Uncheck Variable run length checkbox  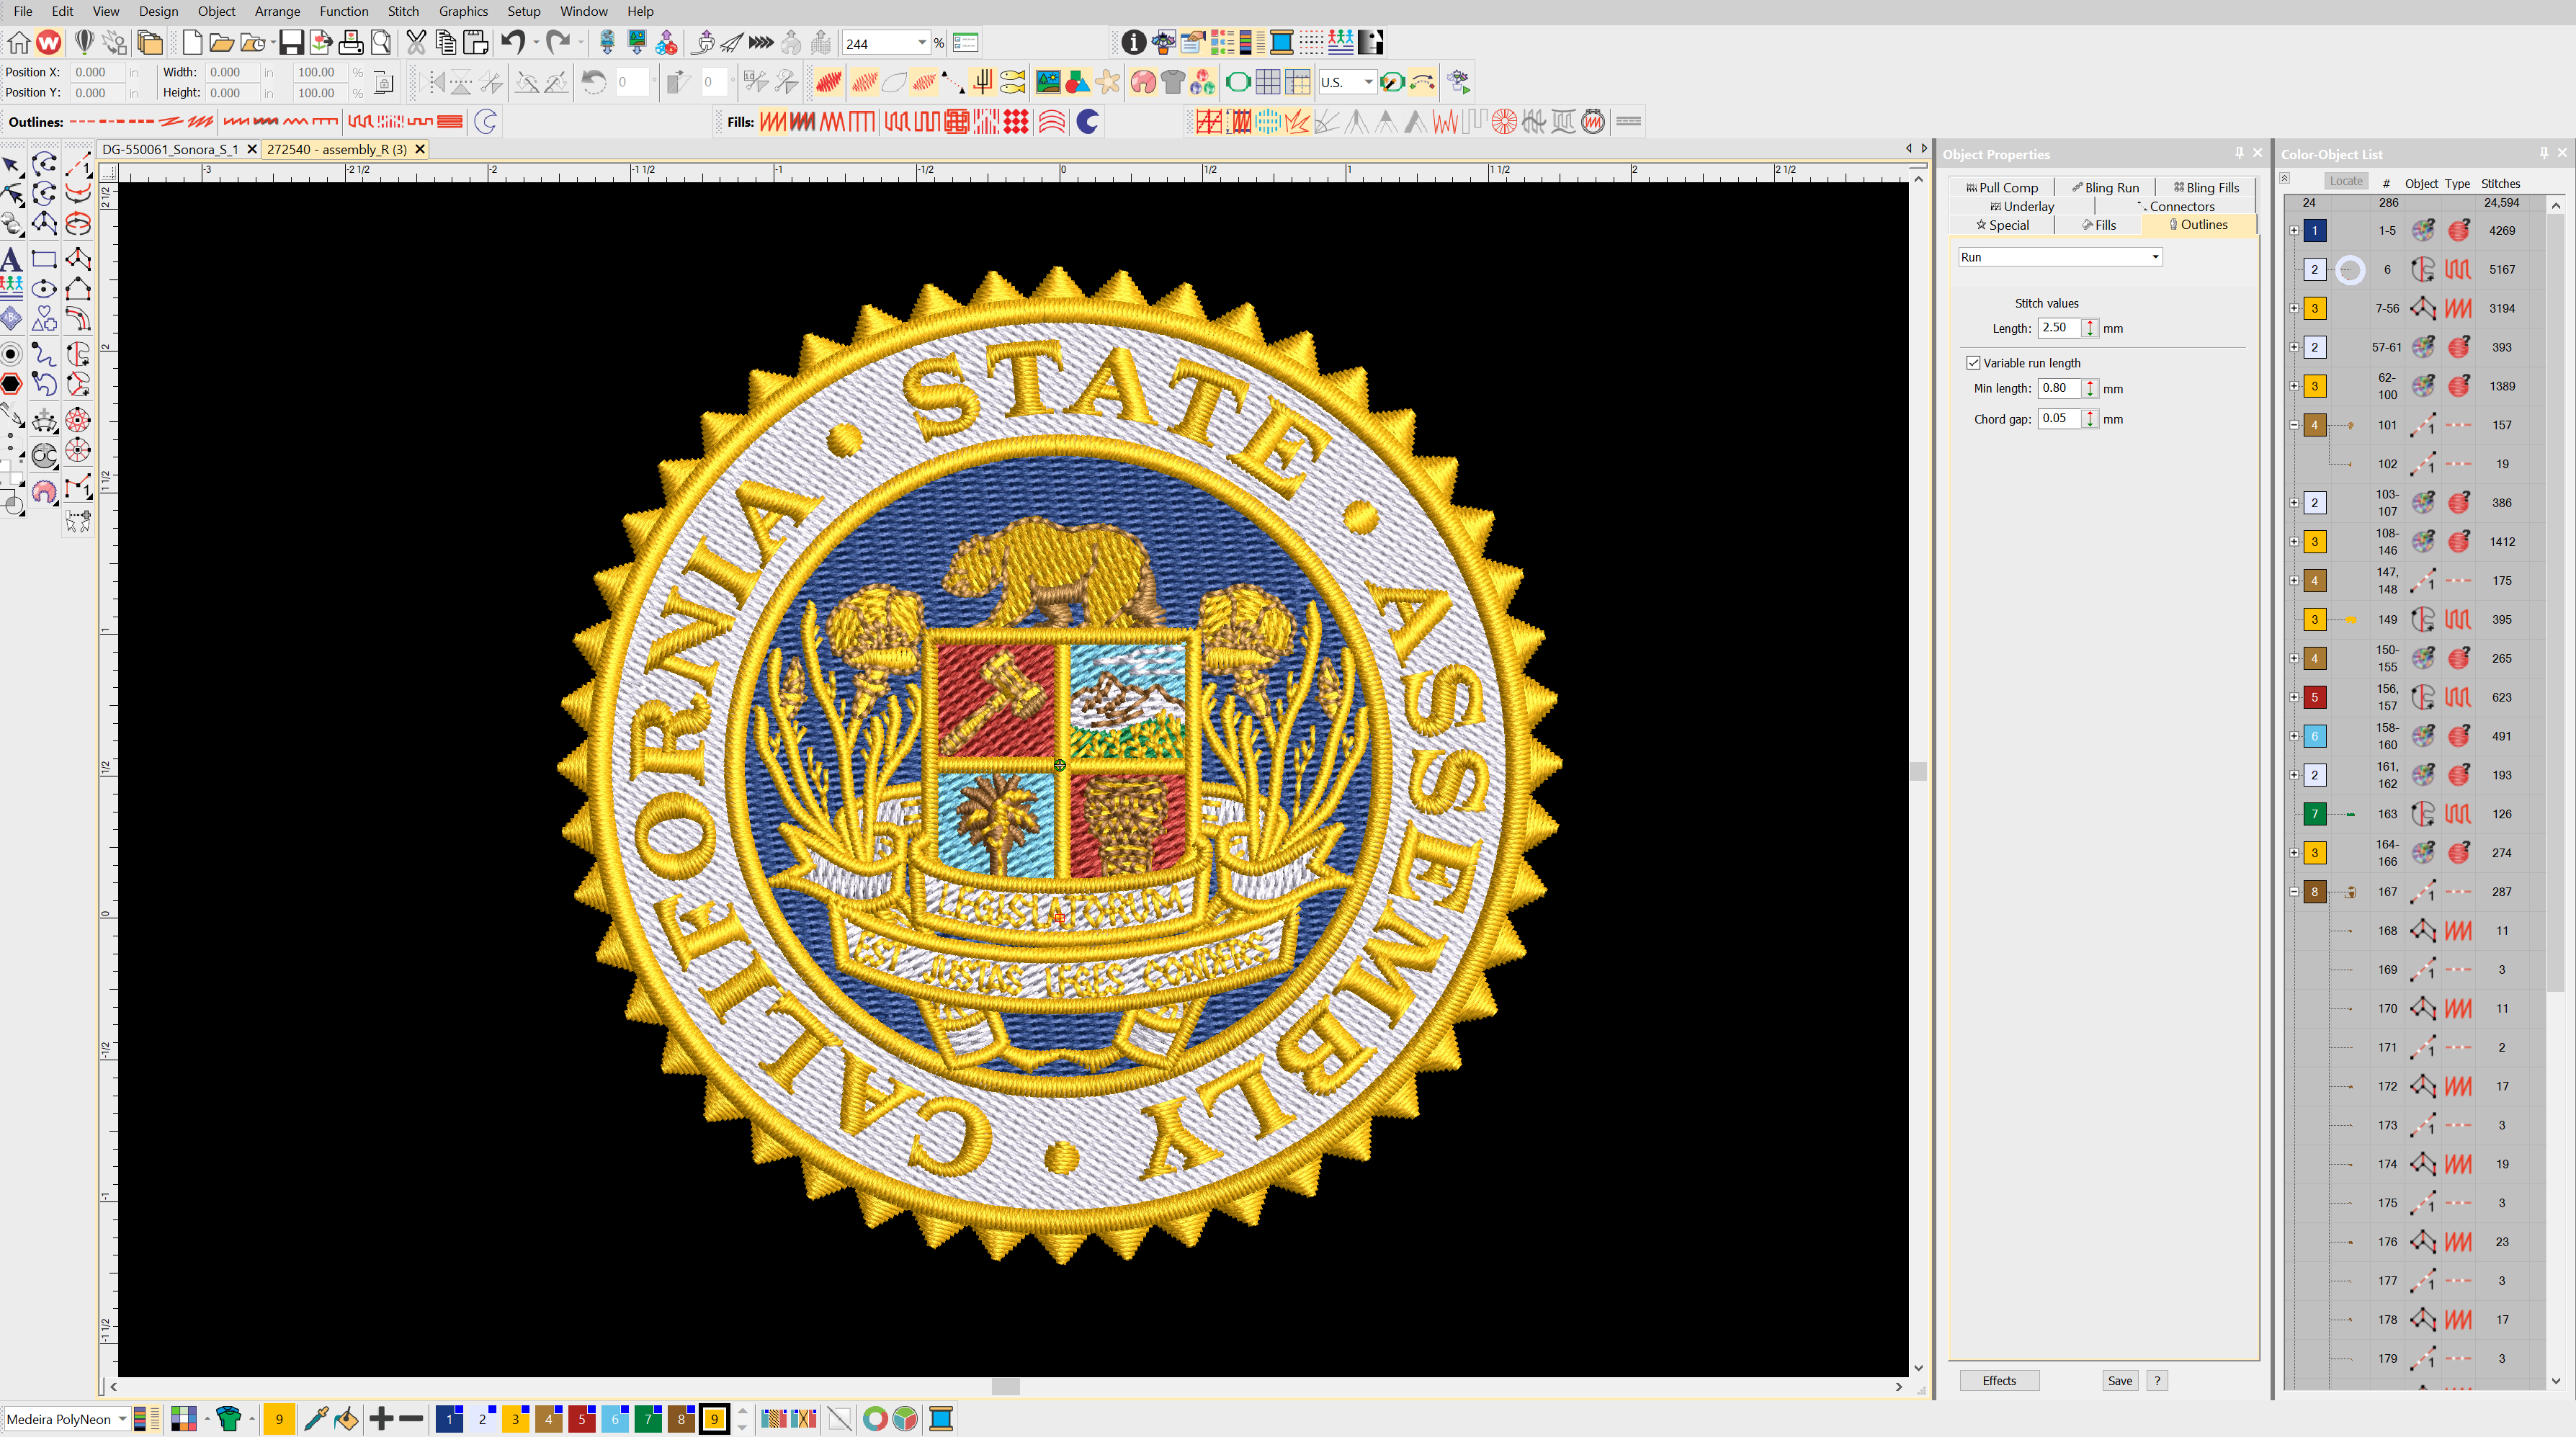click(1973, 363)
